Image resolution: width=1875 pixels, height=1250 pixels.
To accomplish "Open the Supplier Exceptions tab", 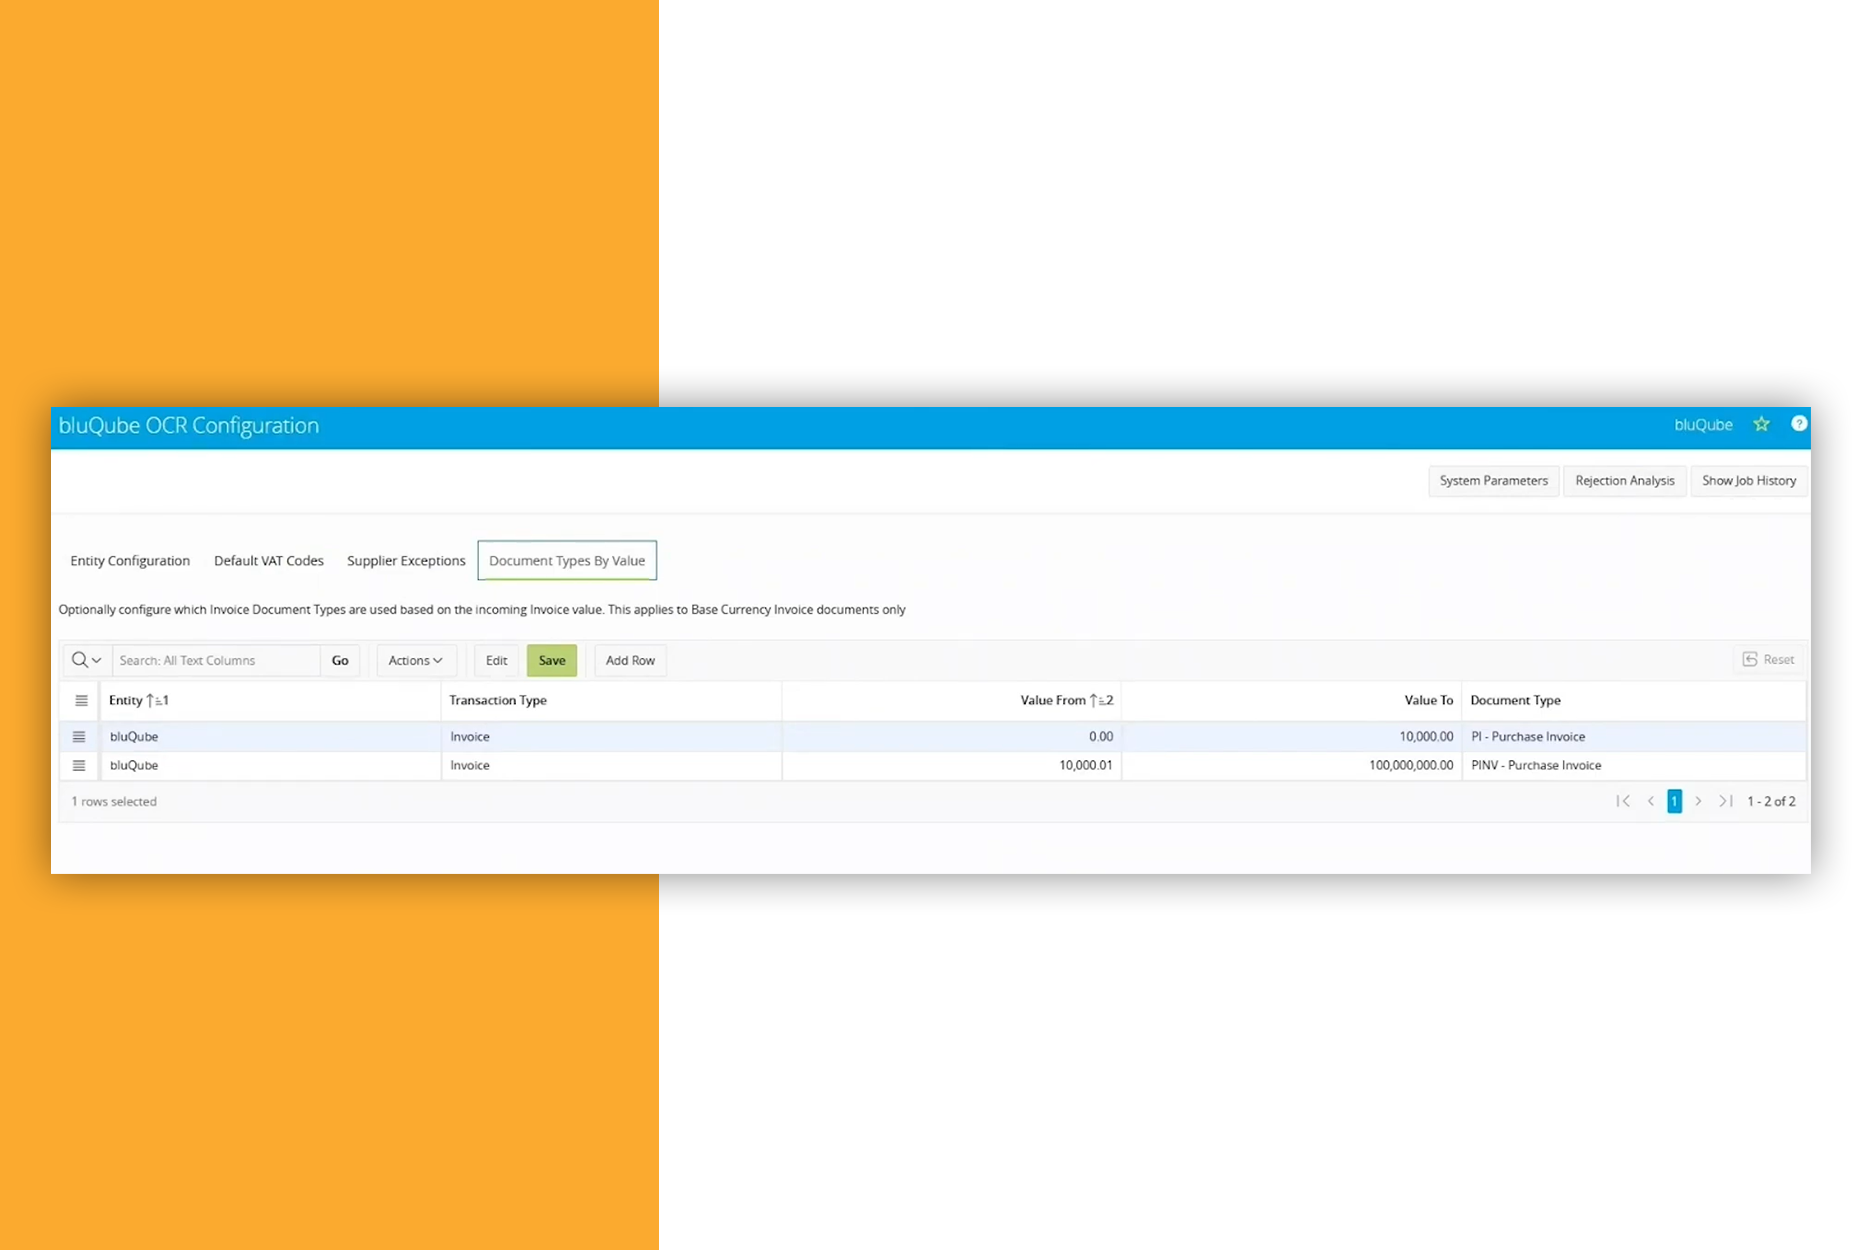I will point(406,561).
